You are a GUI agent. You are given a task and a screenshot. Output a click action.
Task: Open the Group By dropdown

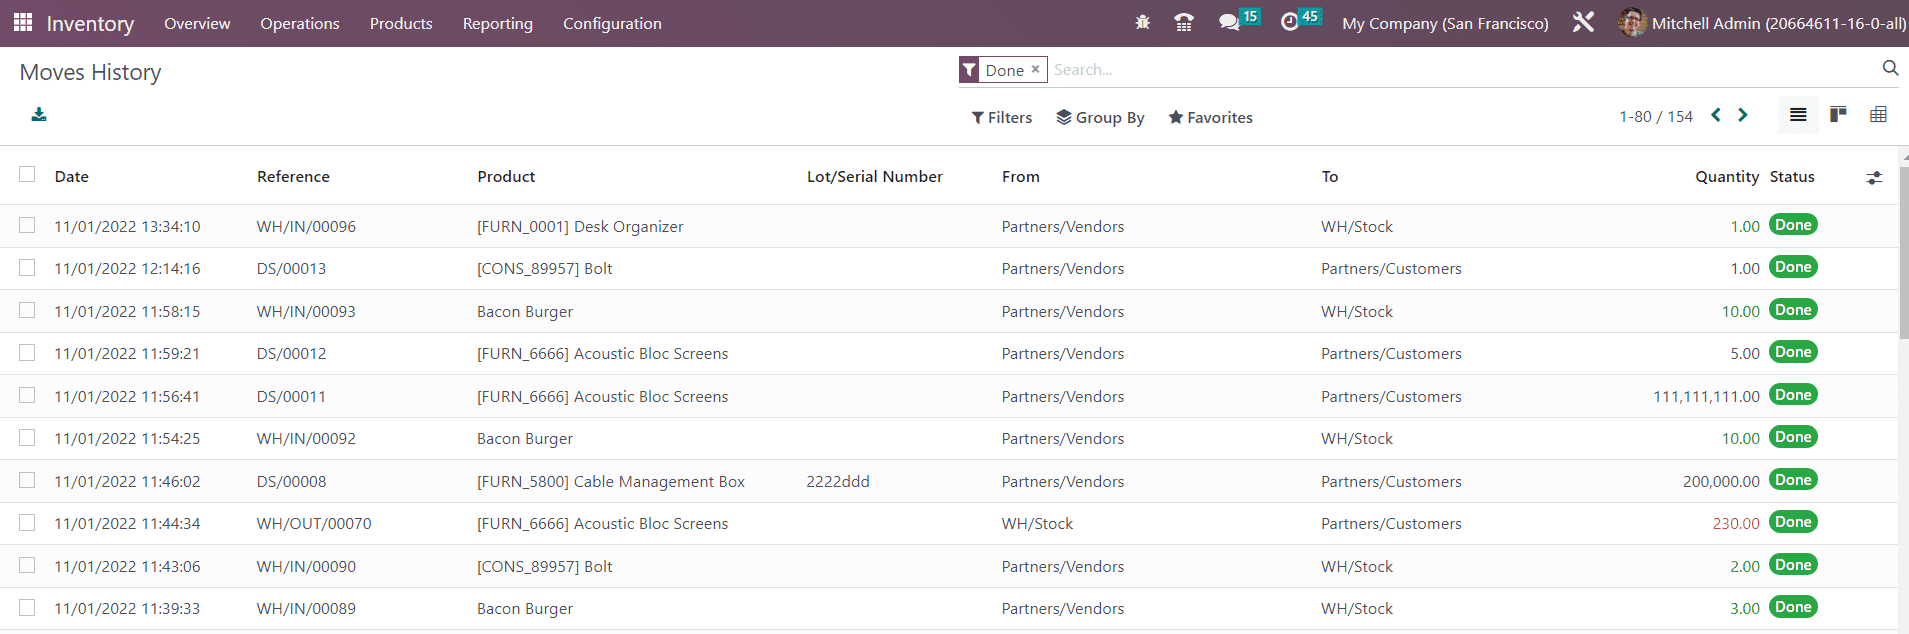(1100, 117)
